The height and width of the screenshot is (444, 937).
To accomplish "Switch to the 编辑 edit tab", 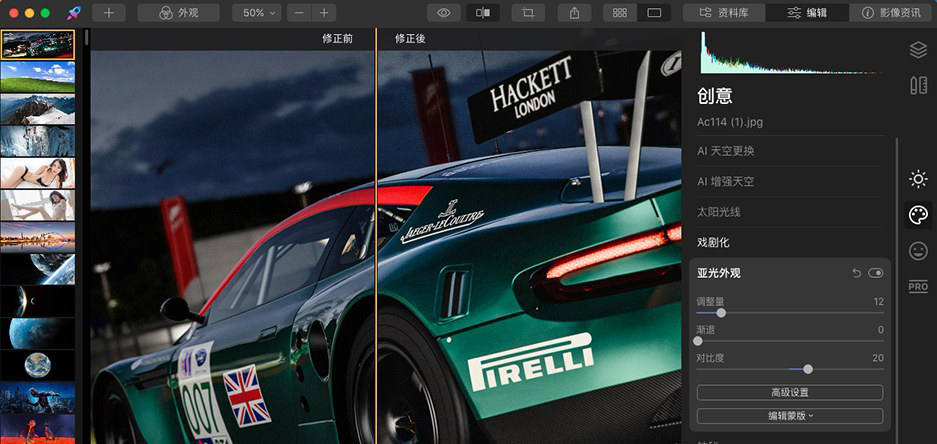I will 807,13.
